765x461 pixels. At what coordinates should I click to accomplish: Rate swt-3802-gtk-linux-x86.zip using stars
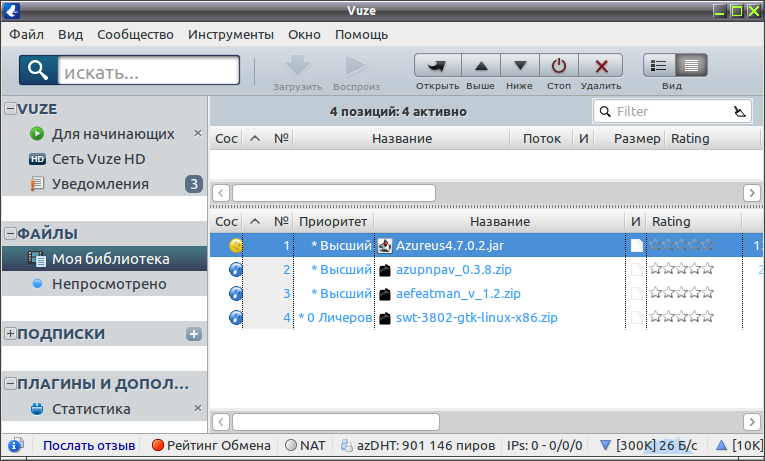click(682, 317)
